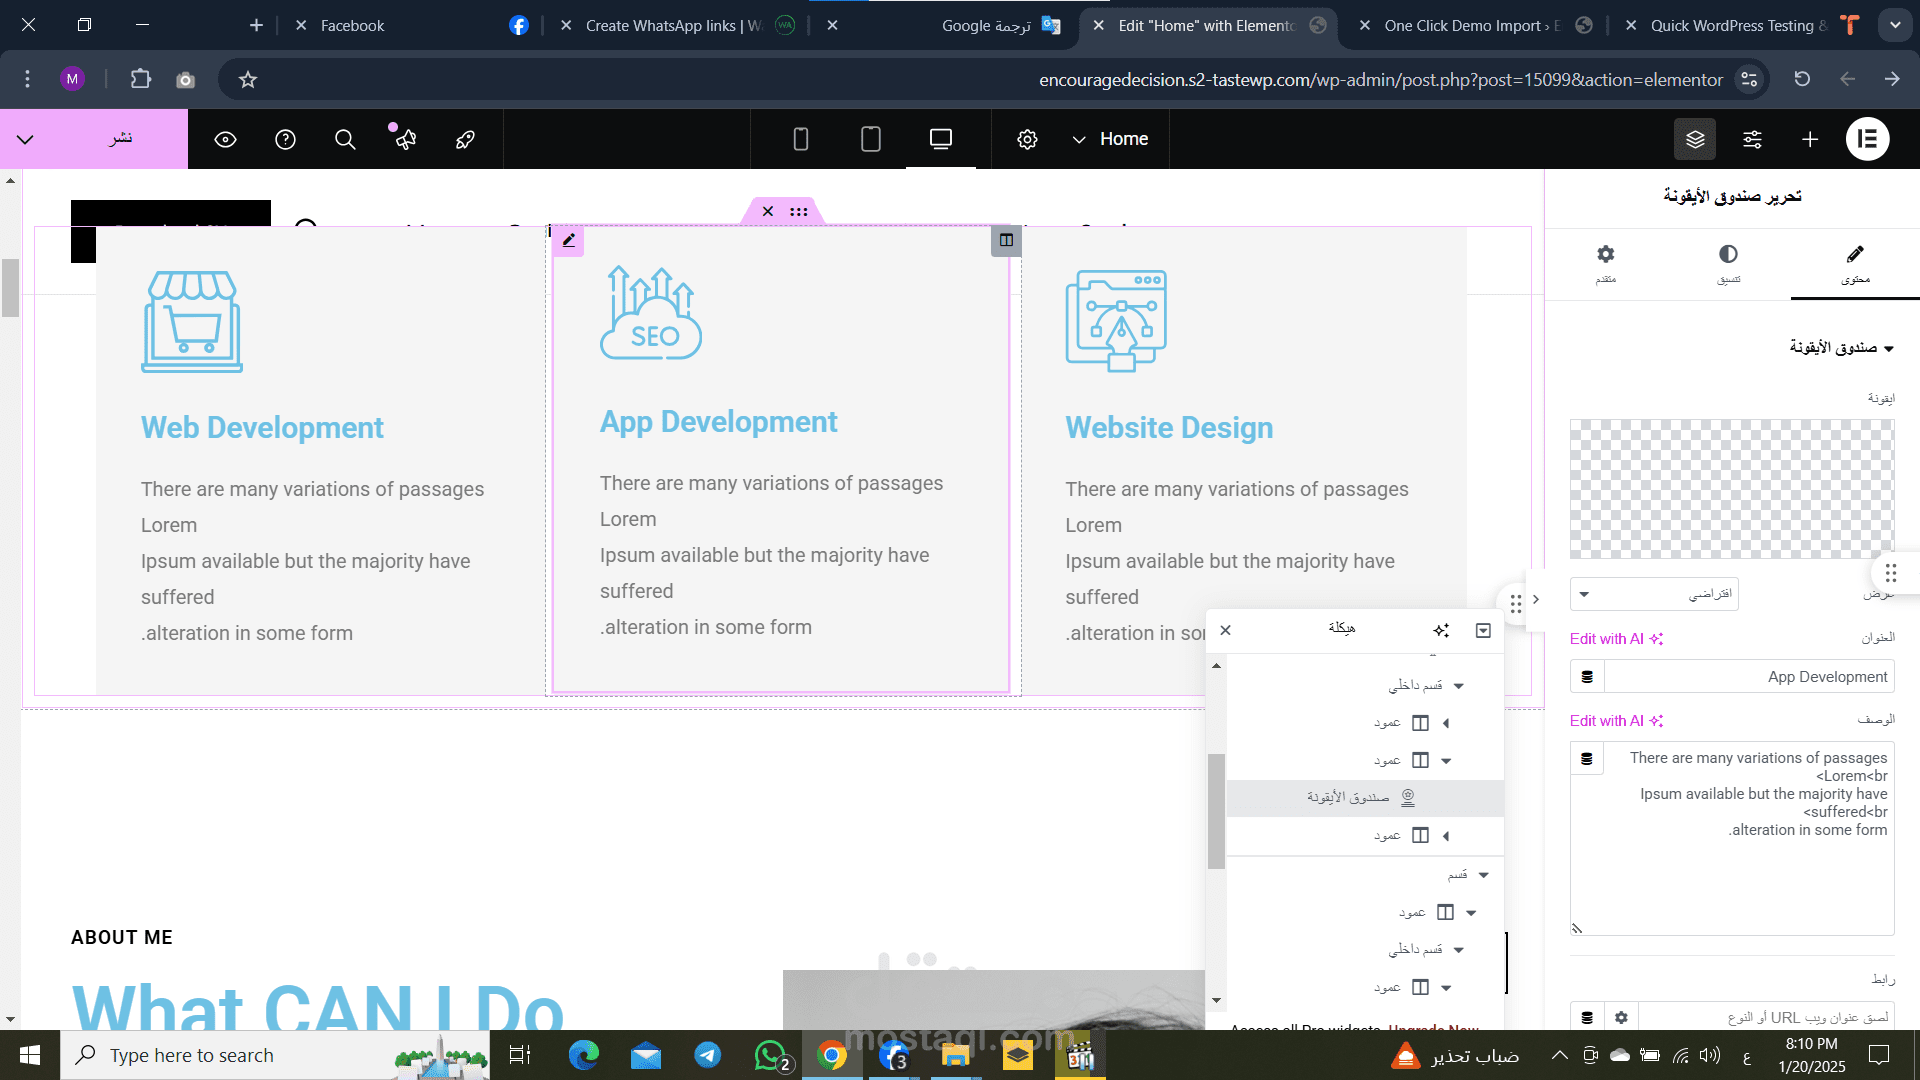Switch to tablet responsive view
The height and width of the screenshot is (1080, 1920).
pyautogui.click(x=870, y=139)
